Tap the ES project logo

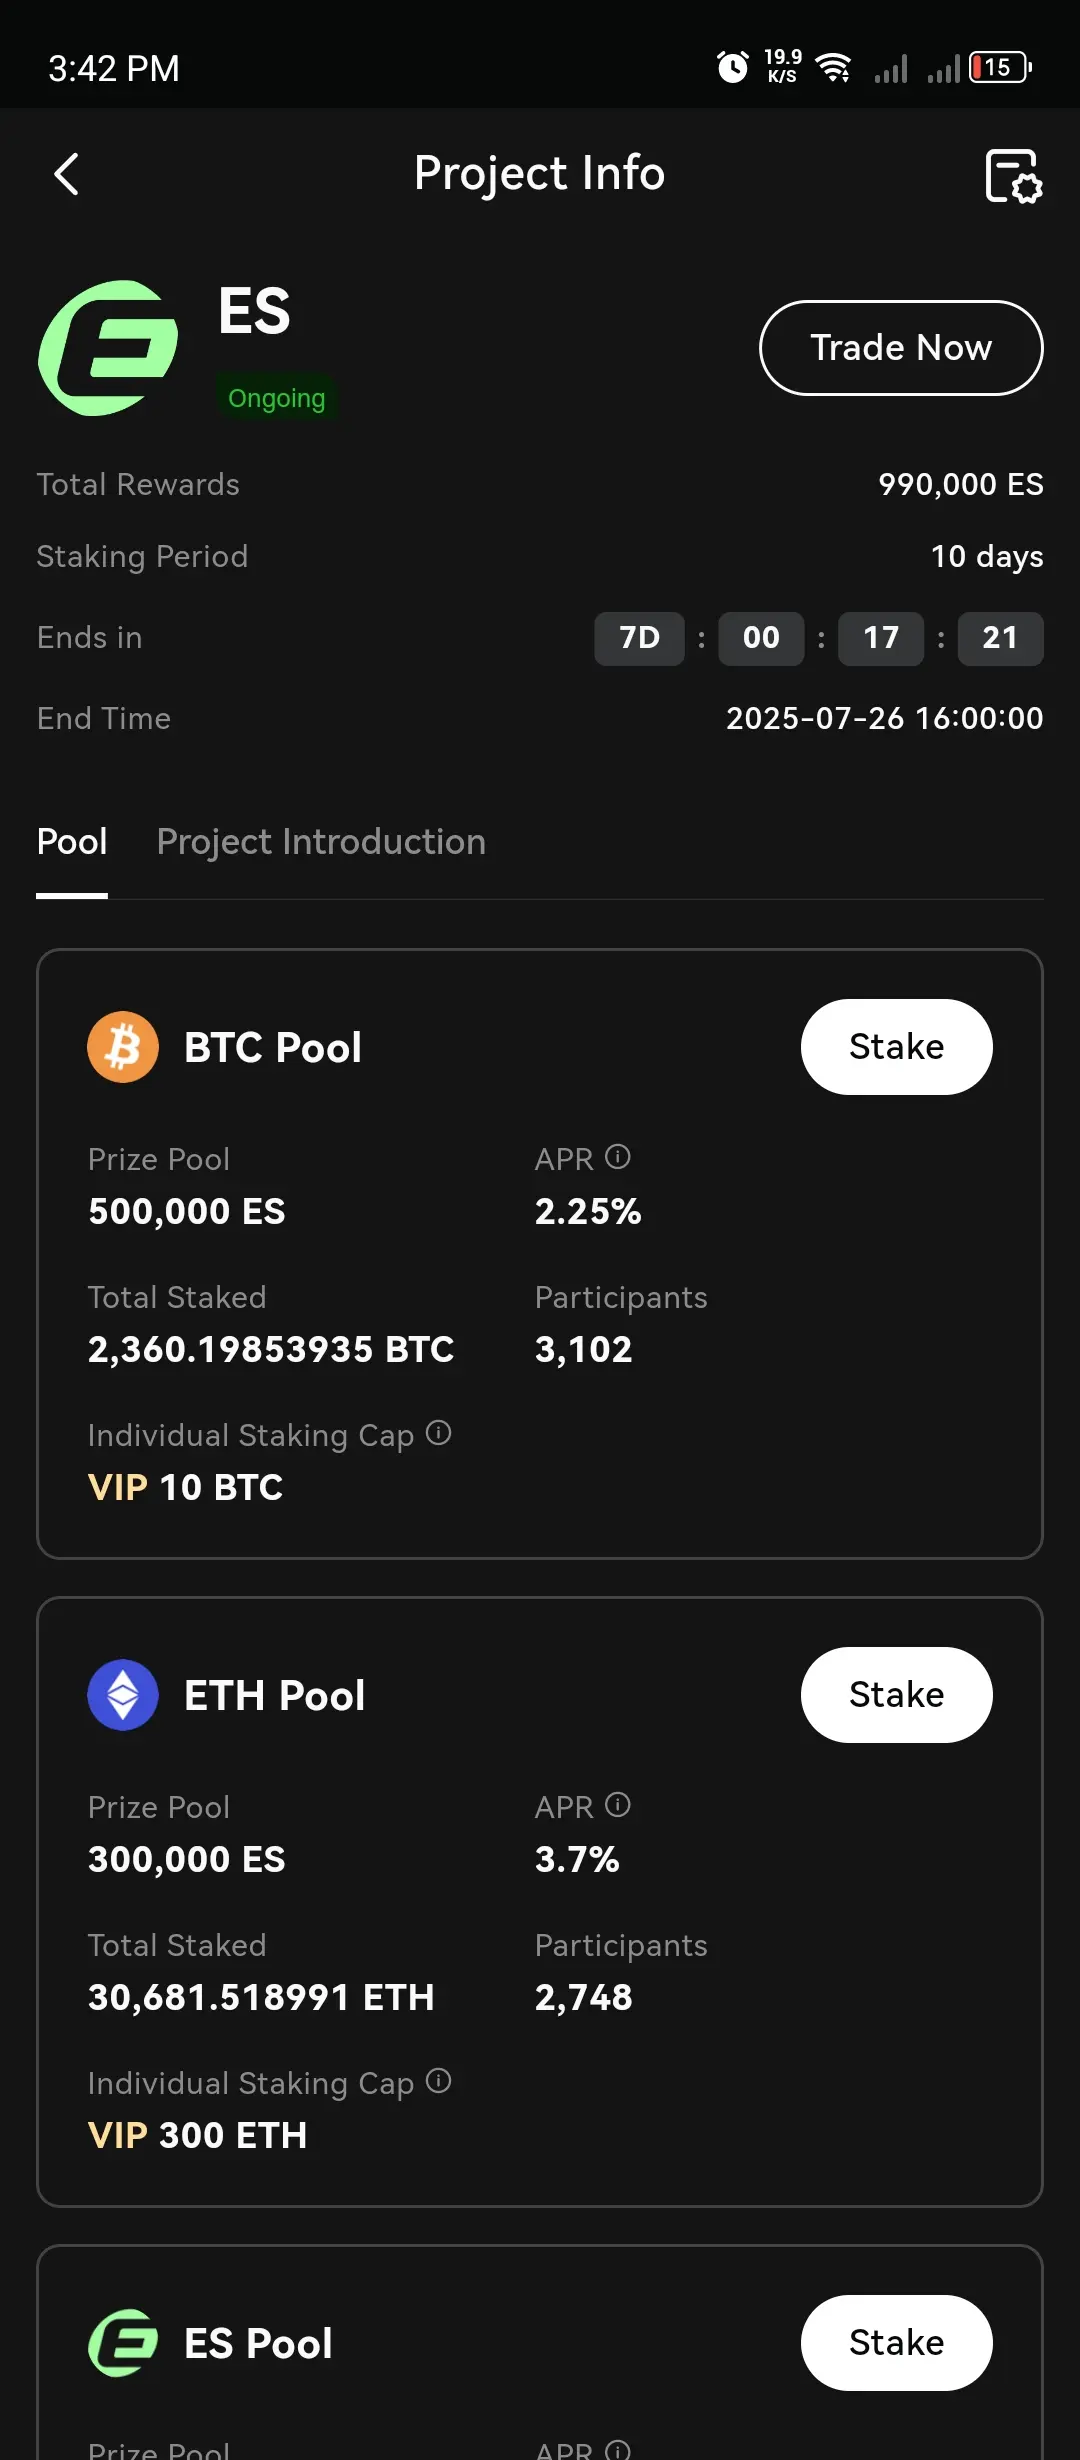pyautogui.click(x=108, y=348)
